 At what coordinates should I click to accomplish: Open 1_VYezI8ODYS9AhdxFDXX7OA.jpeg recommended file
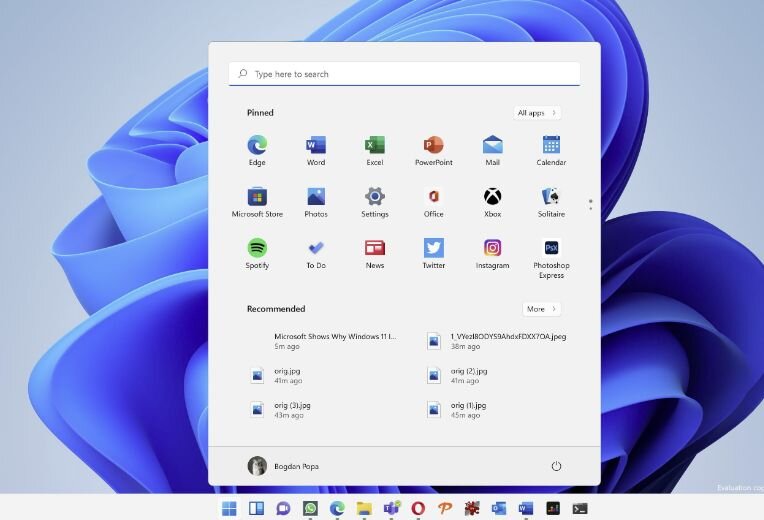click(x=497, y=341)
